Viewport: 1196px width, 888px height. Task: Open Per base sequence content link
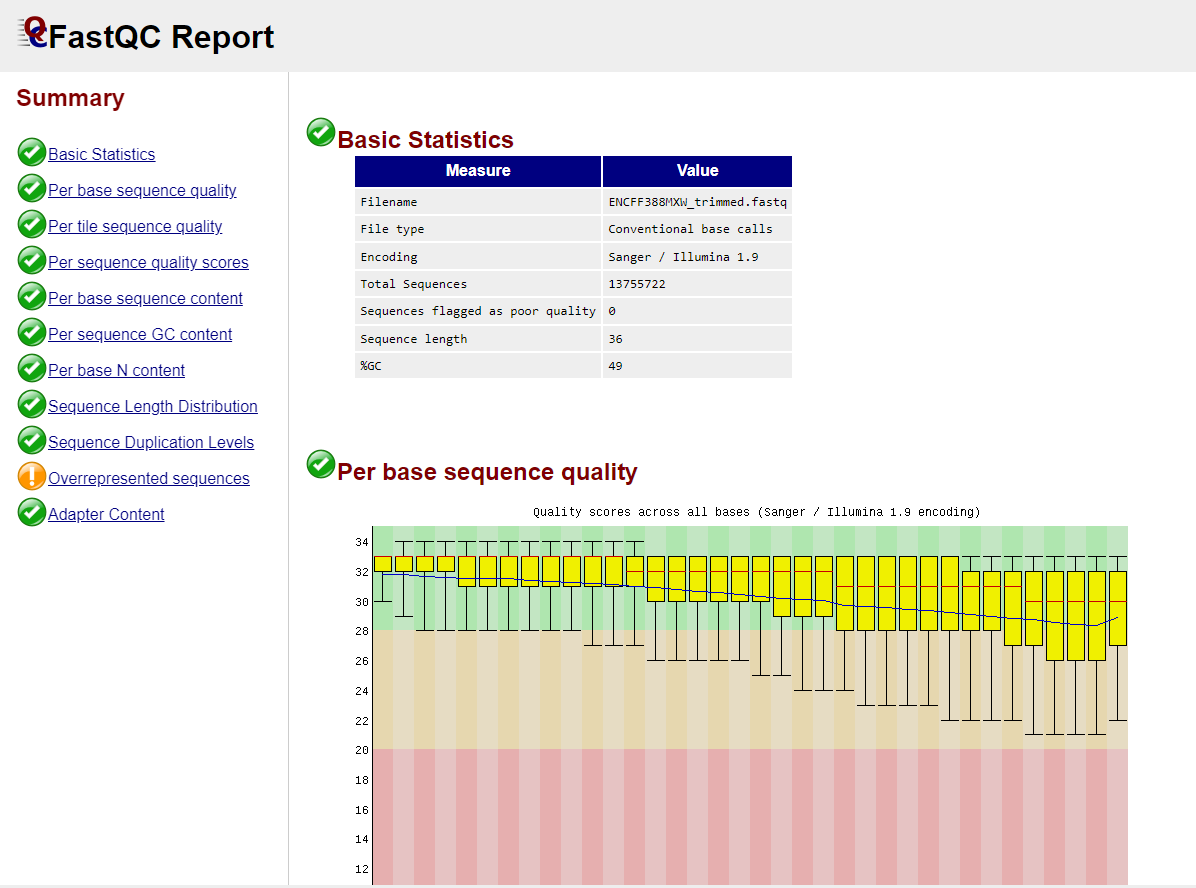point(145,298)
